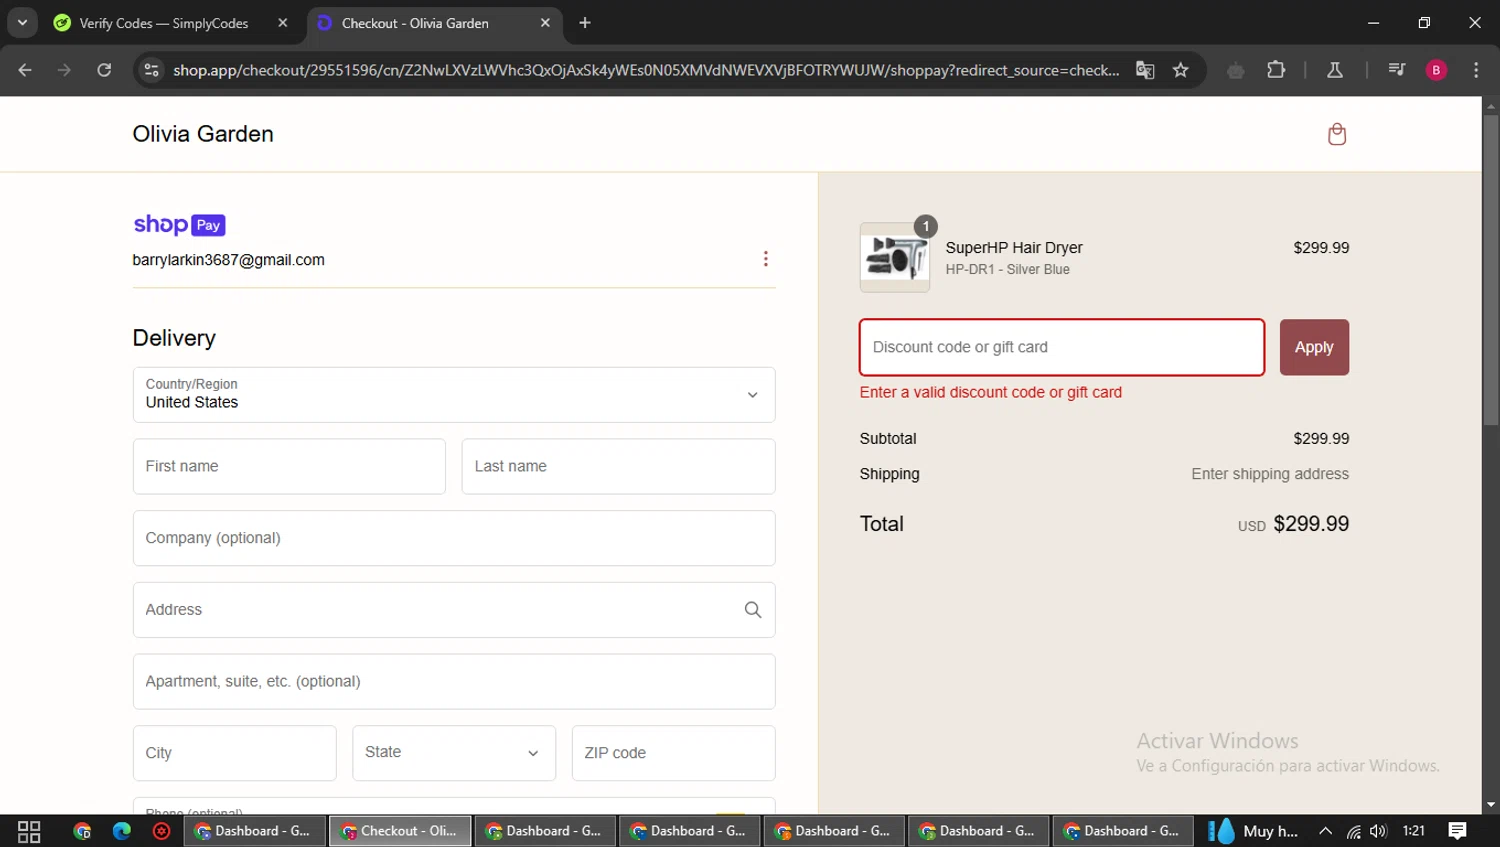1500x847 pixels.
Task: Click the Company (optional) field
Action: click(454, 538)
